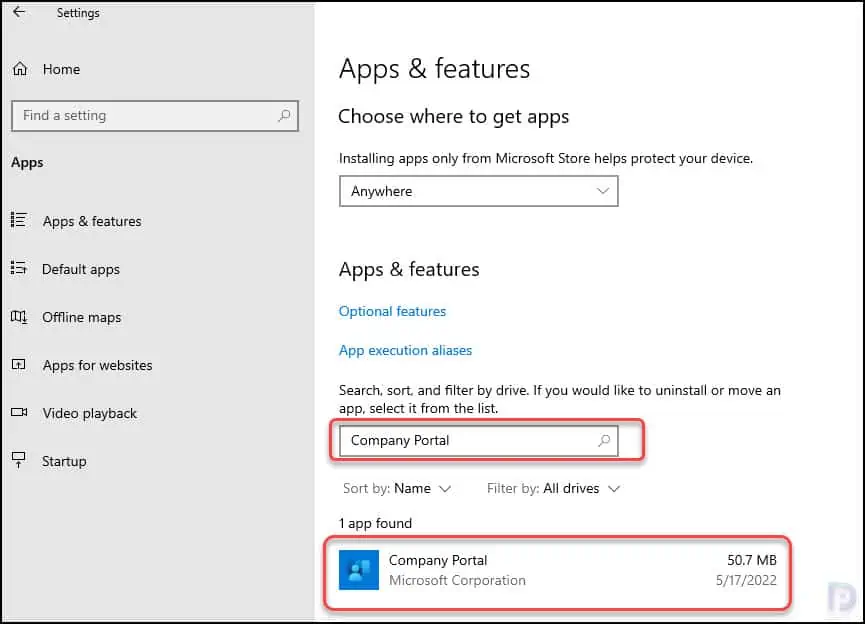Viewport: 865px width, 624px height.
Task: Click the Microsoft Corporation publisher text
Action: click(457, 580)
